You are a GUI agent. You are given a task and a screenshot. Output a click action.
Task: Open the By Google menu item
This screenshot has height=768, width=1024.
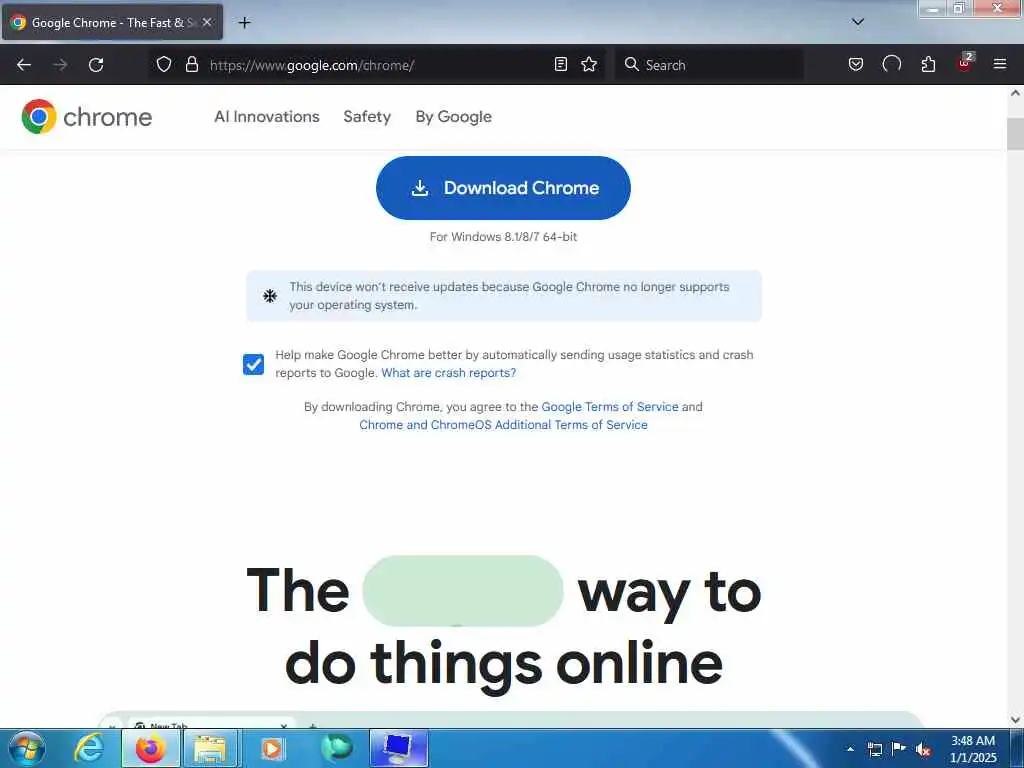(x=454, y=117)
